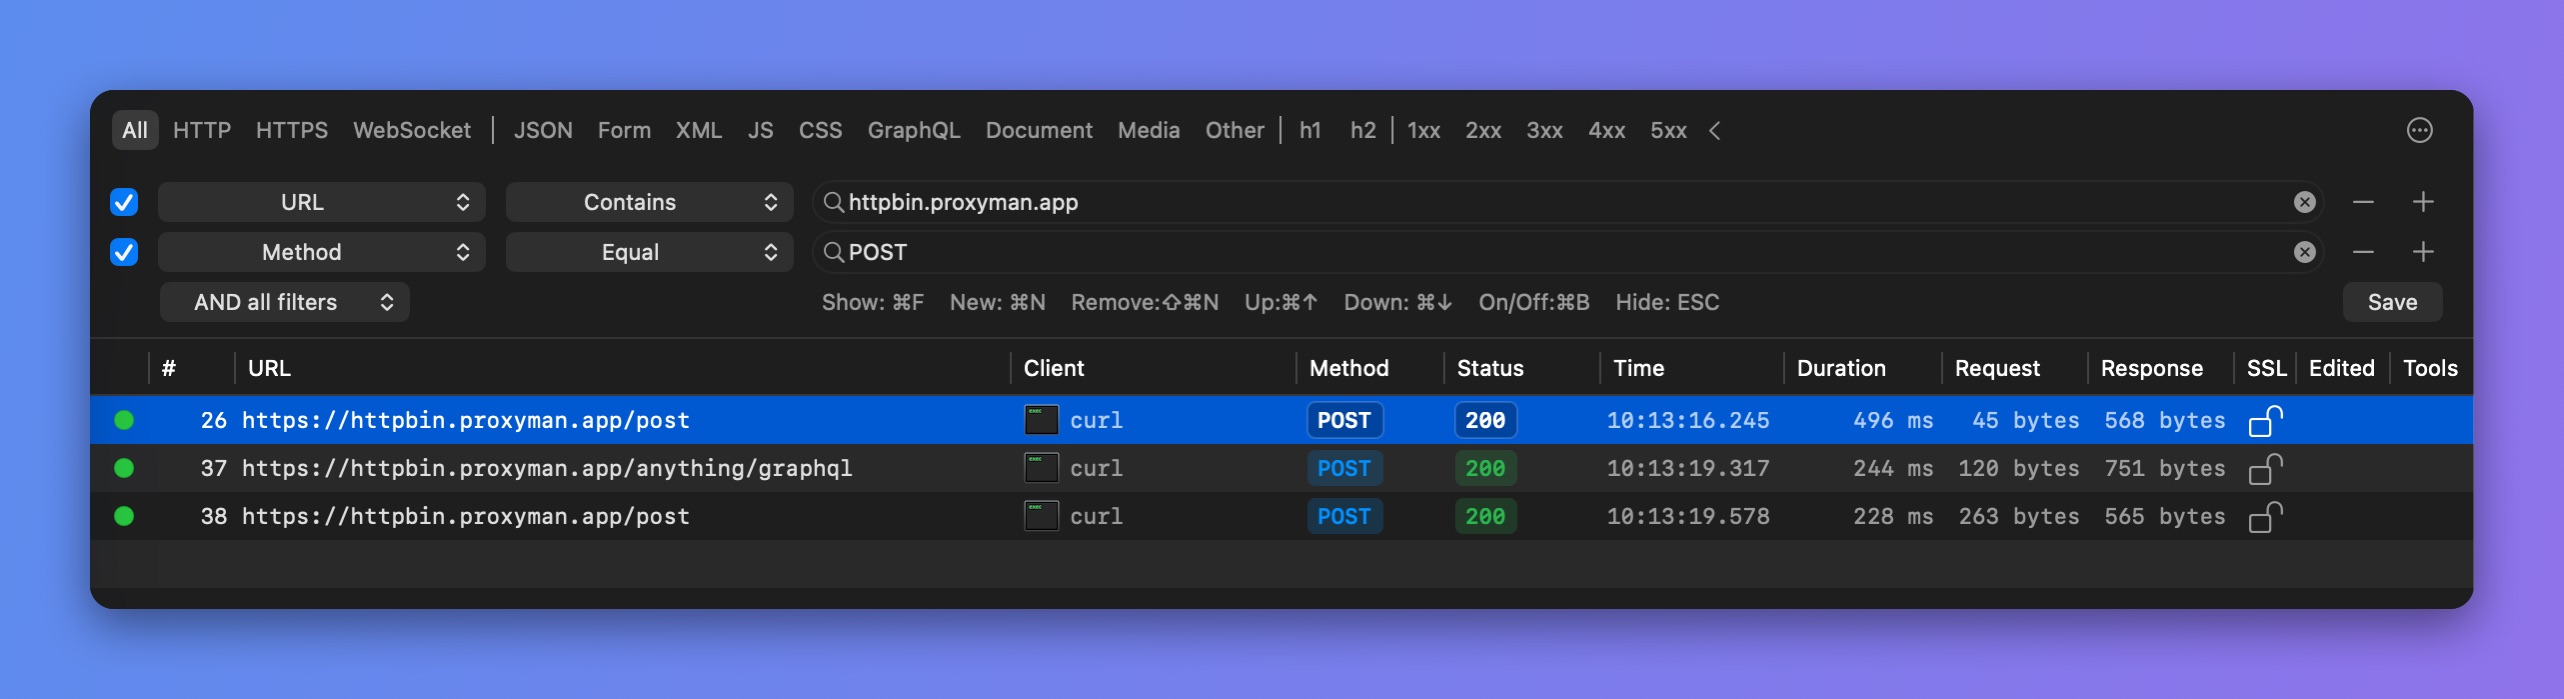Click SSL unlock icon for request 37
Image resolution: width=2564 pixels, height=699 pixels.
(2265, 469)
